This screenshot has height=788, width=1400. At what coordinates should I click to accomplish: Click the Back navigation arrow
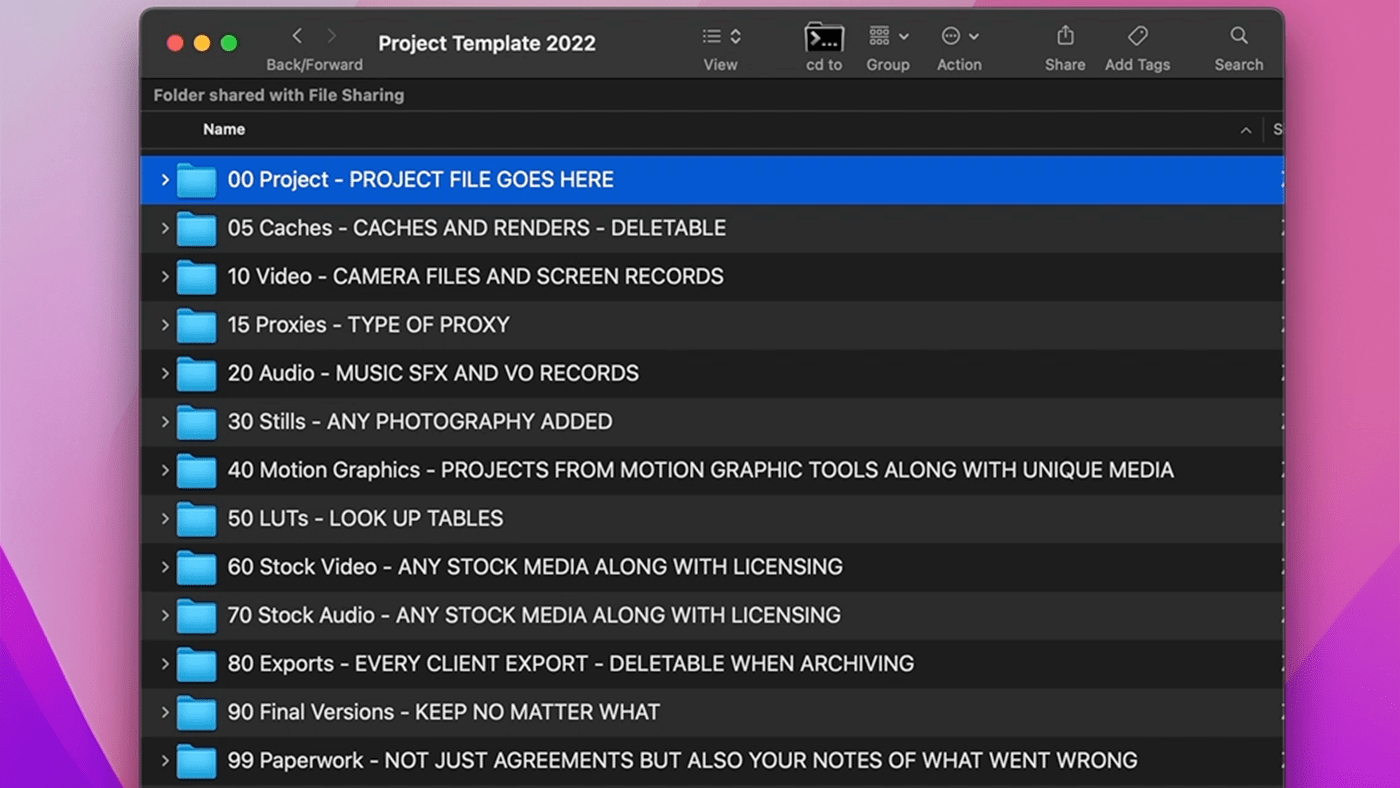[x=296, y=35]
